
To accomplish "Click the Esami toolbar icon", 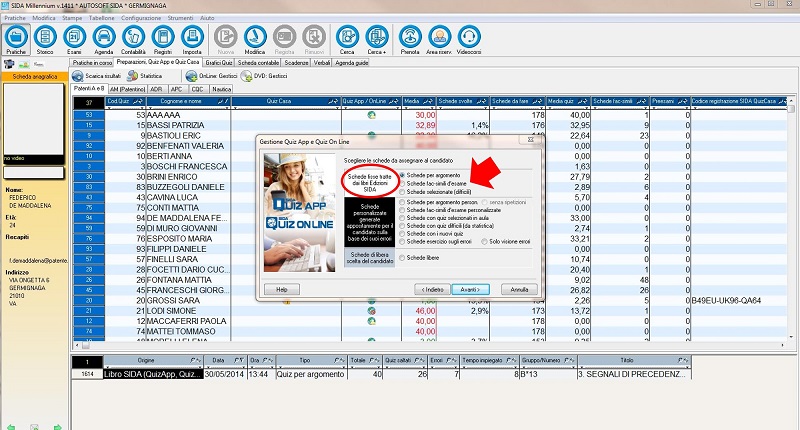I will [74, 39].
